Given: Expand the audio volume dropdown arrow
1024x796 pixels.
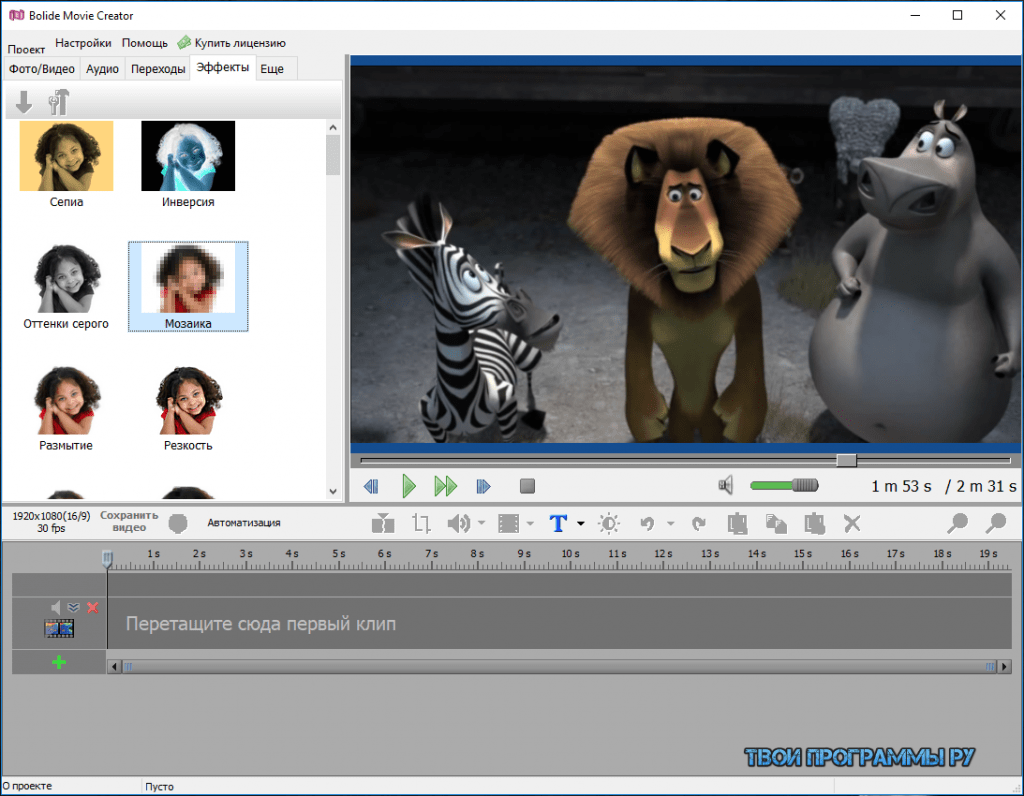Looking at the screenshot, I should point(481,523).
